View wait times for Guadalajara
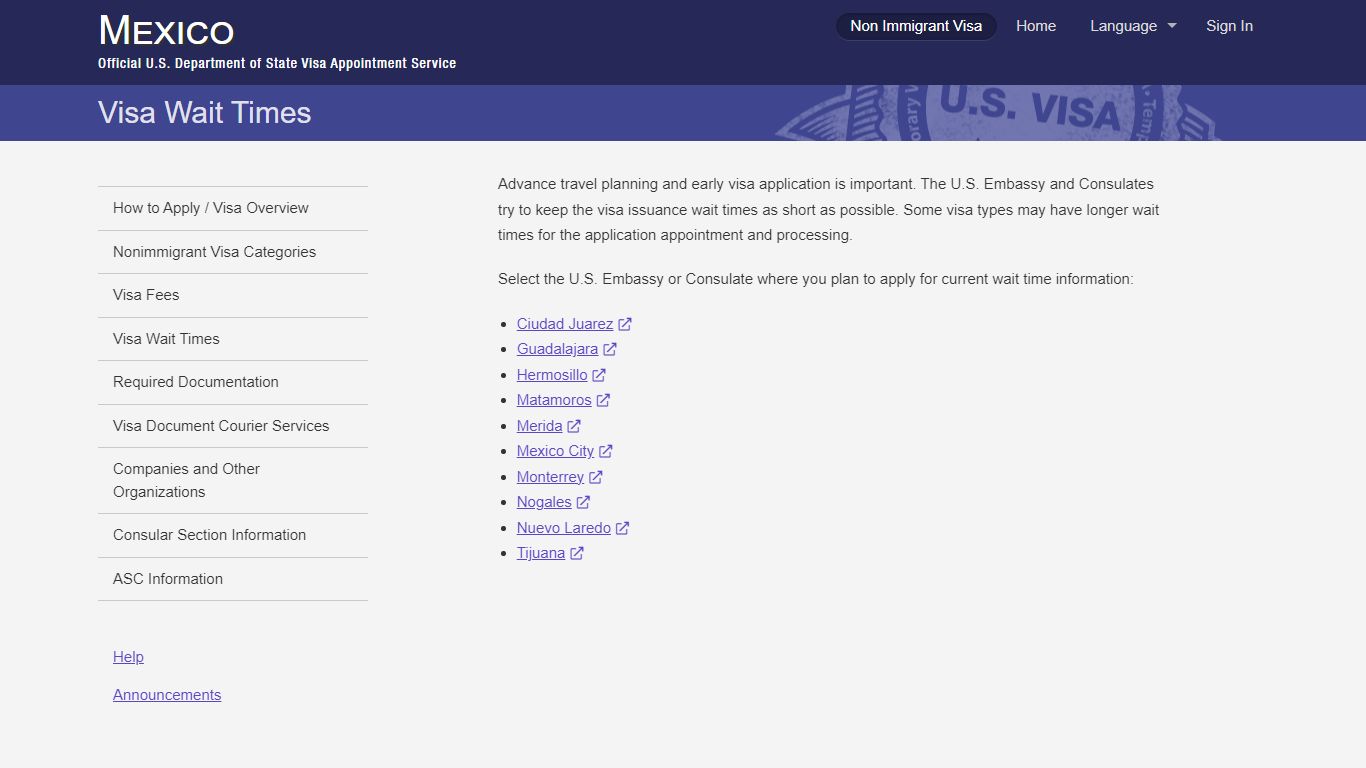This screenshot has width=1366, height=768. 557,349
